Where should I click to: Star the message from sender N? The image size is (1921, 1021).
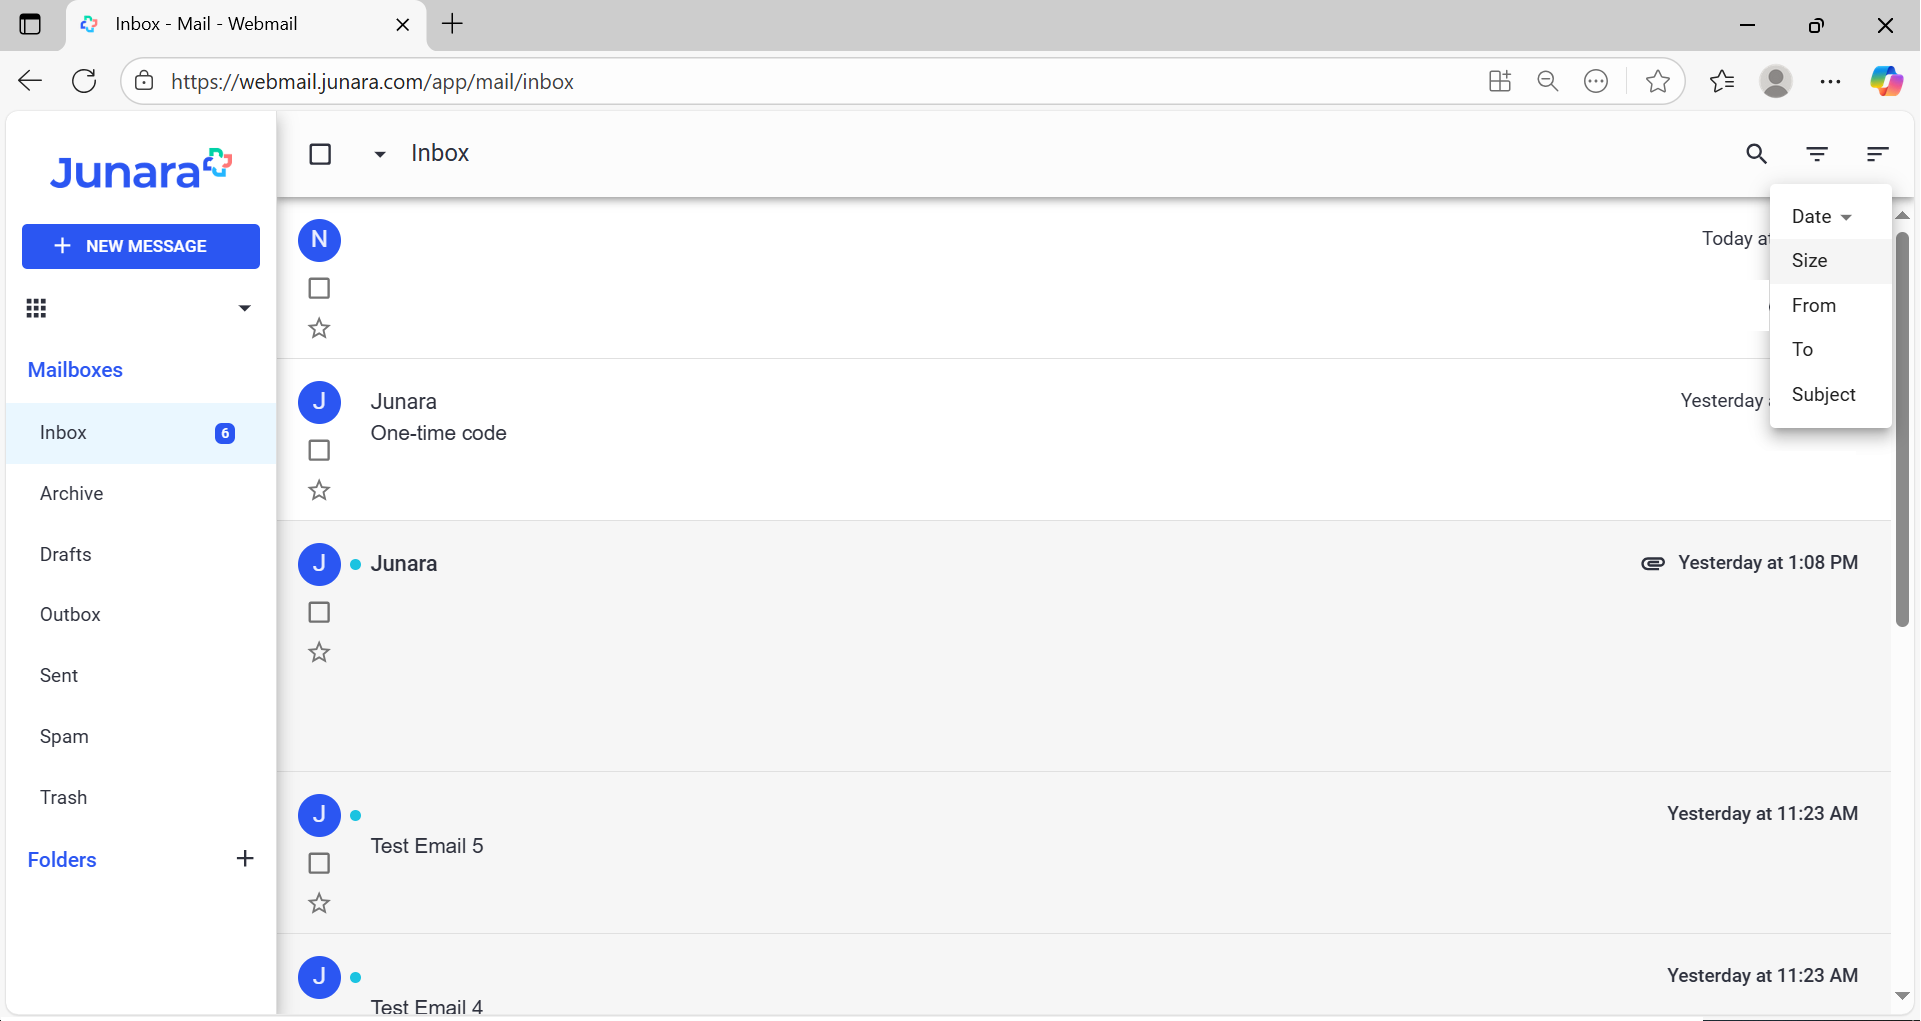pyautogui.click(x=319, y=328)
